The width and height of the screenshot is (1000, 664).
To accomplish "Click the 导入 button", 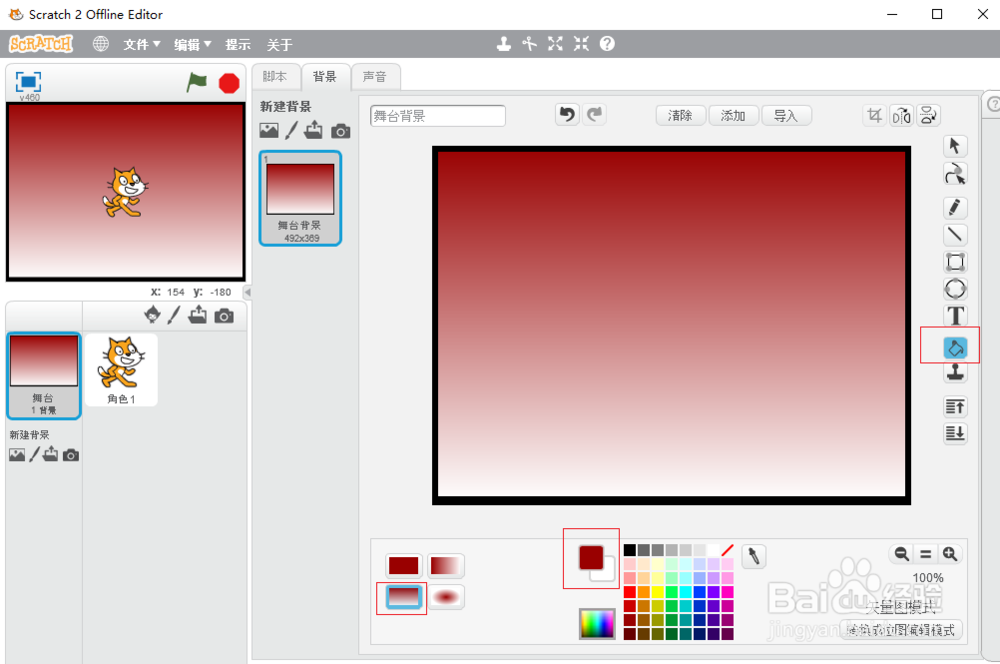I will pos(786,115).
